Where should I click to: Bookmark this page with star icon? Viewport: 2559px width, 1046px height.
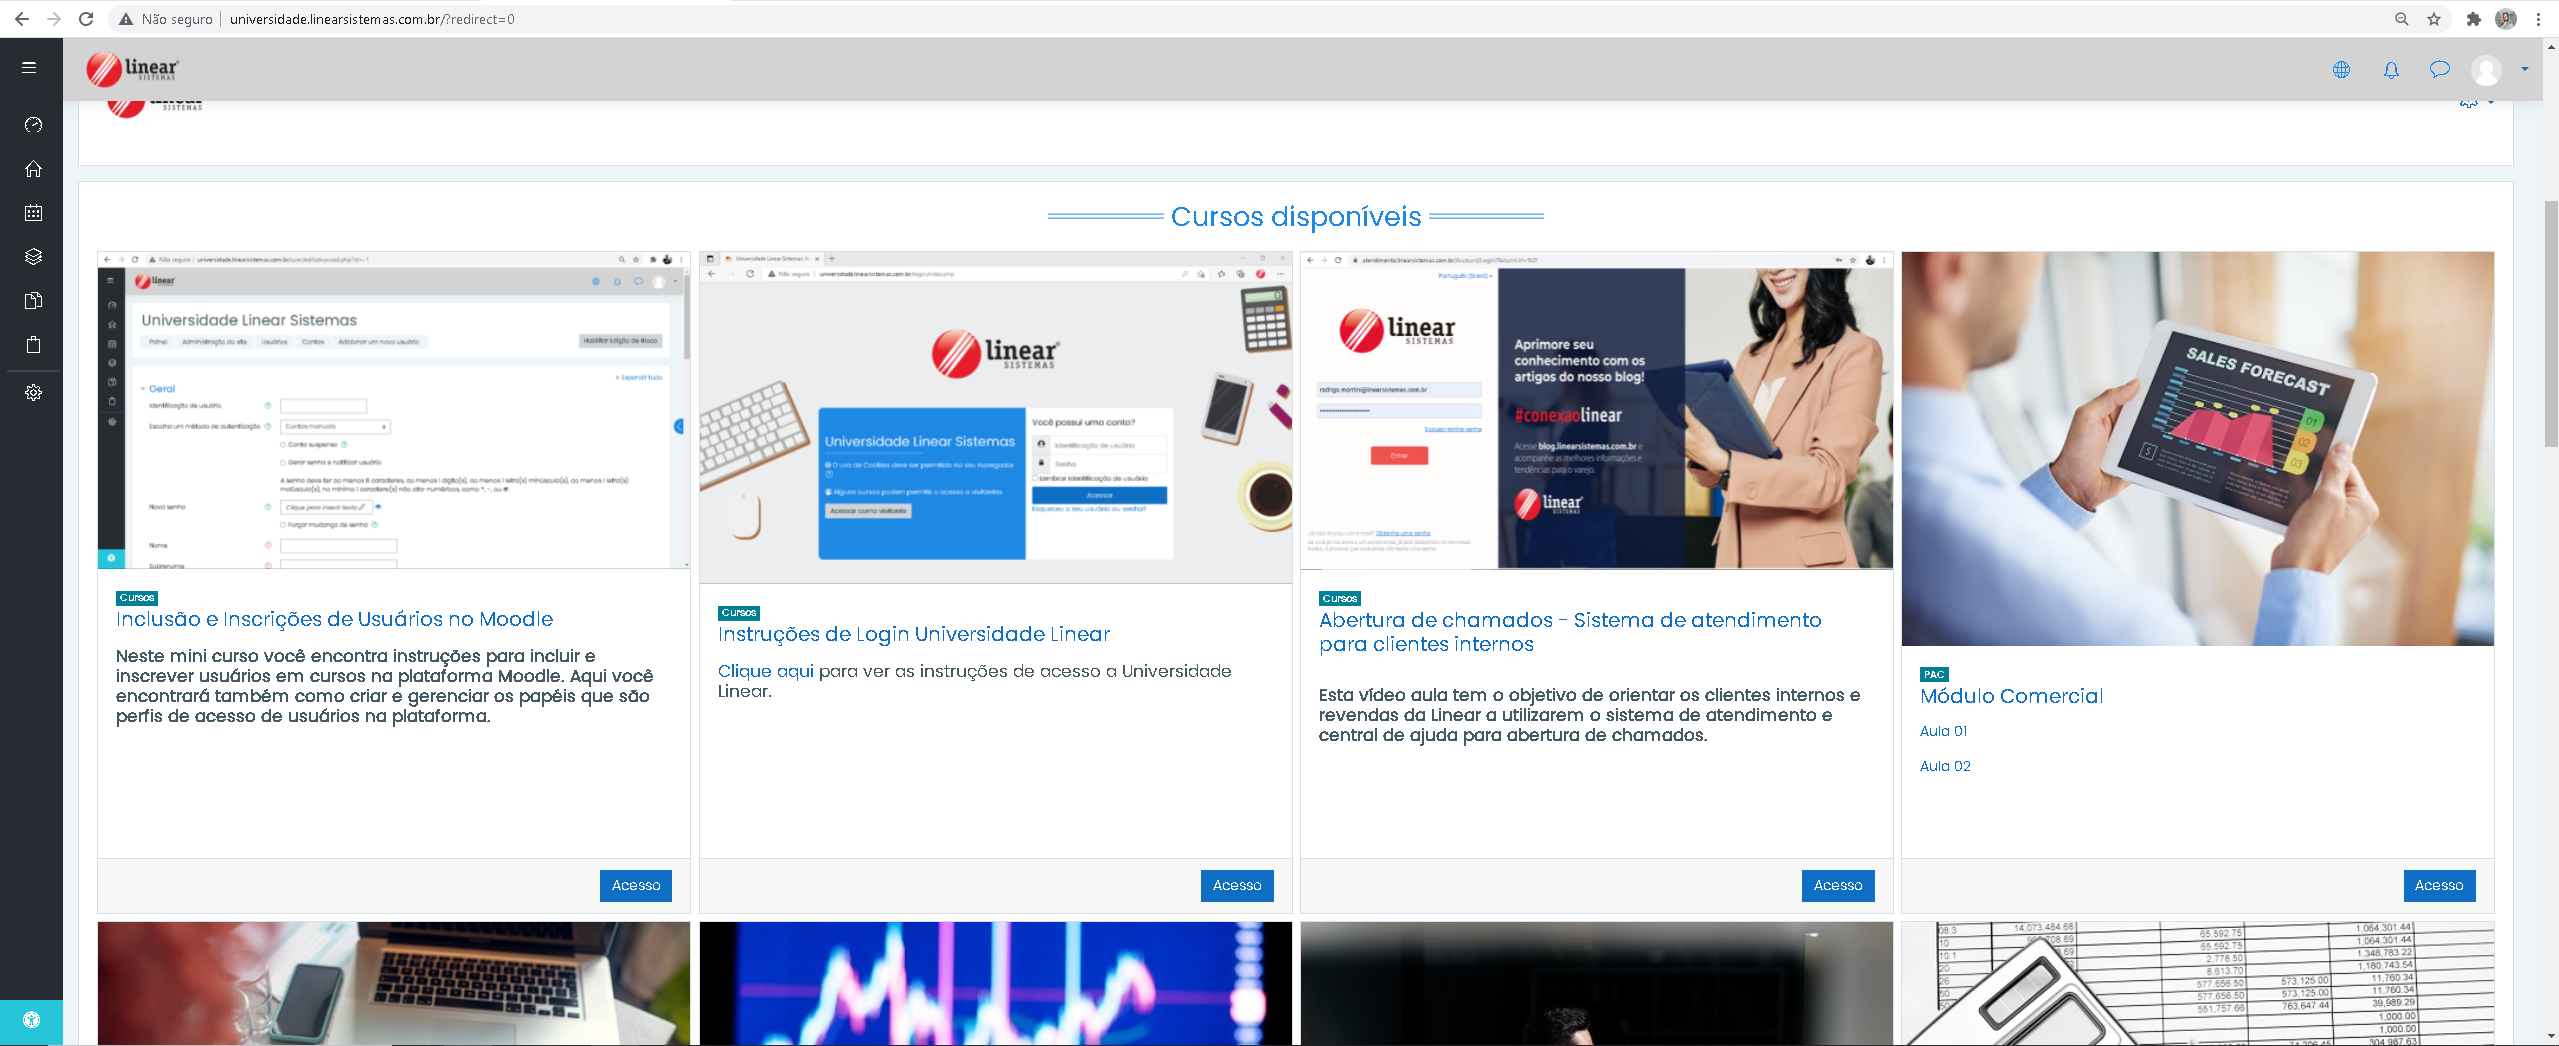[x=2434, y=19]
